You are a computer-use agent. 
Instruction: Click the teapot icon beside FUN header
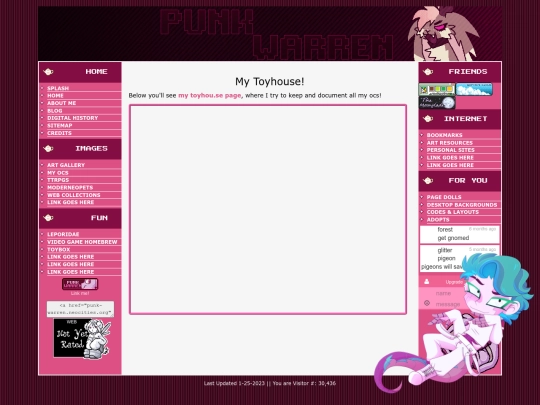(48, 218)
